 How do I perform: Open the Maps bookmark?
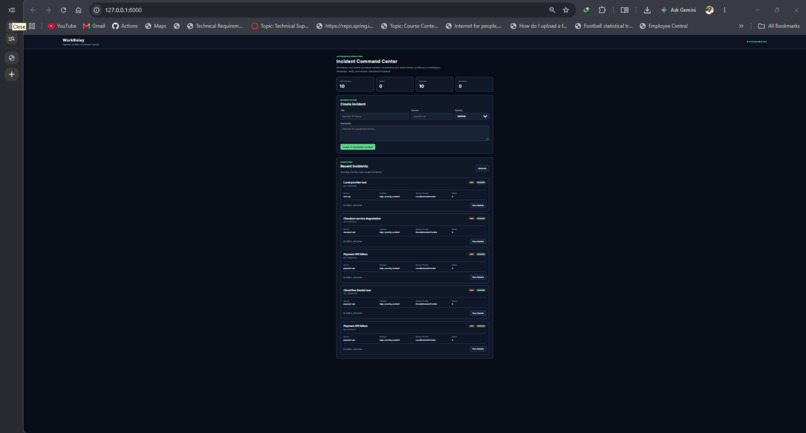click(156, 26)
